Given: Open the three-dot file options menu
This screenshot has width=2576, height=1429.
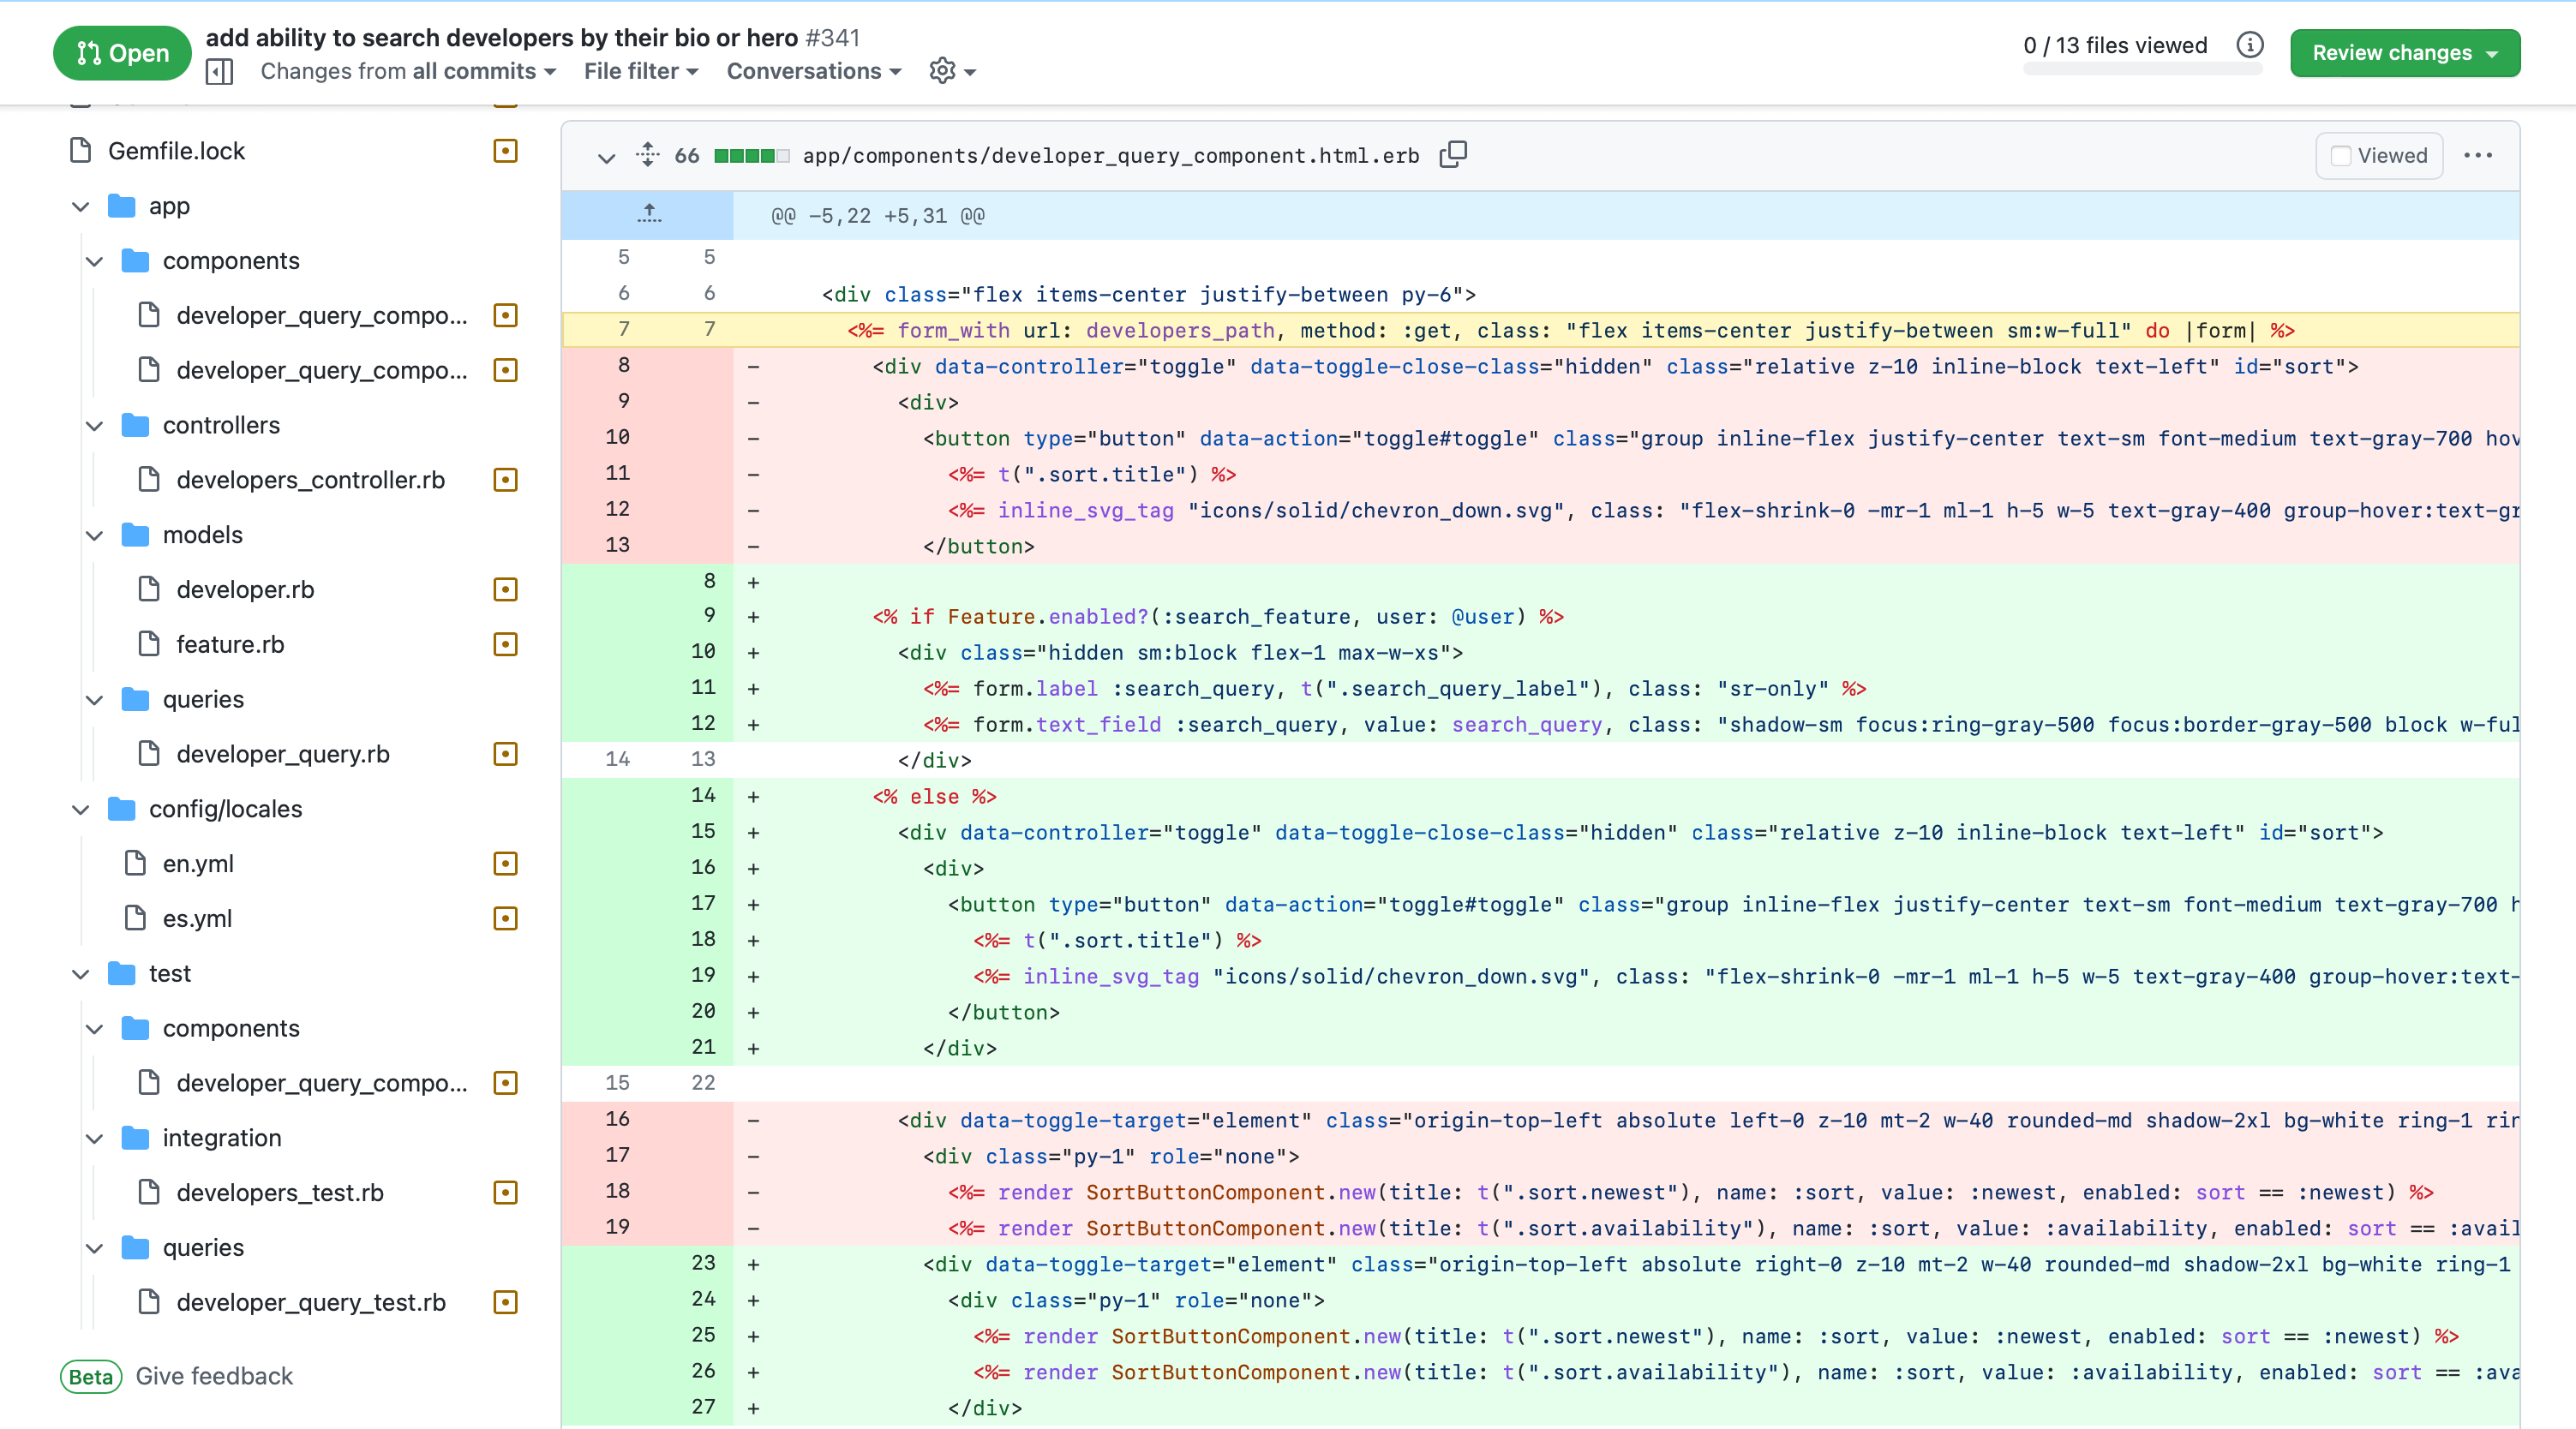Looking at the screenshot, I should point(2478,155).
